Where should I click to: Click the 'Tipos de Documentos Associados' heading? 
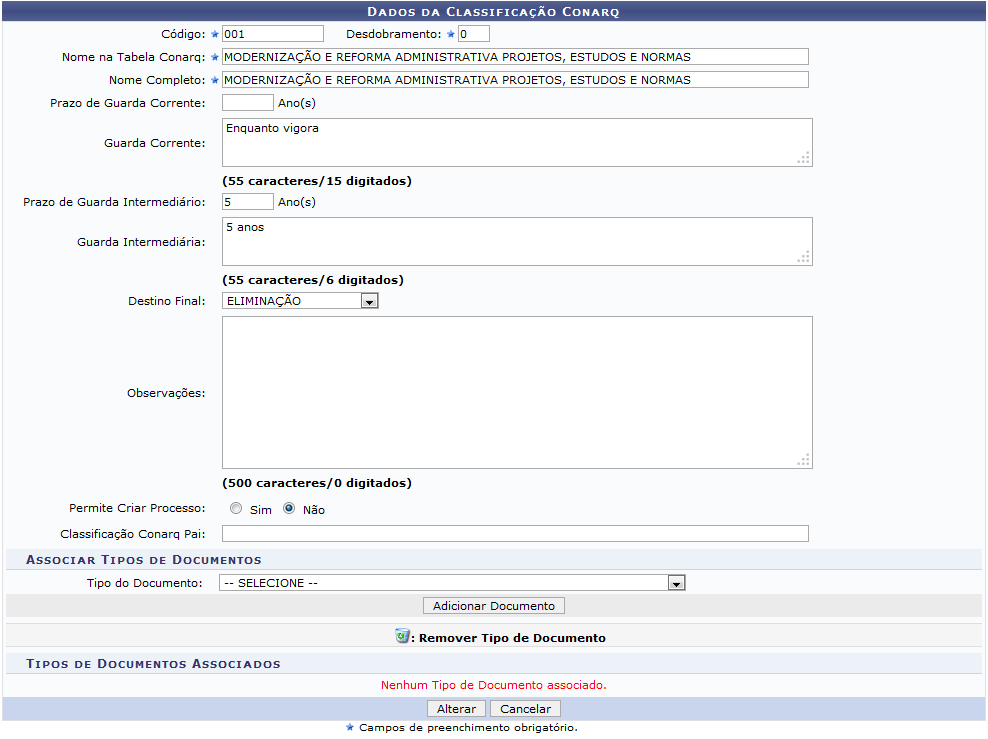(x=153, y=664)
